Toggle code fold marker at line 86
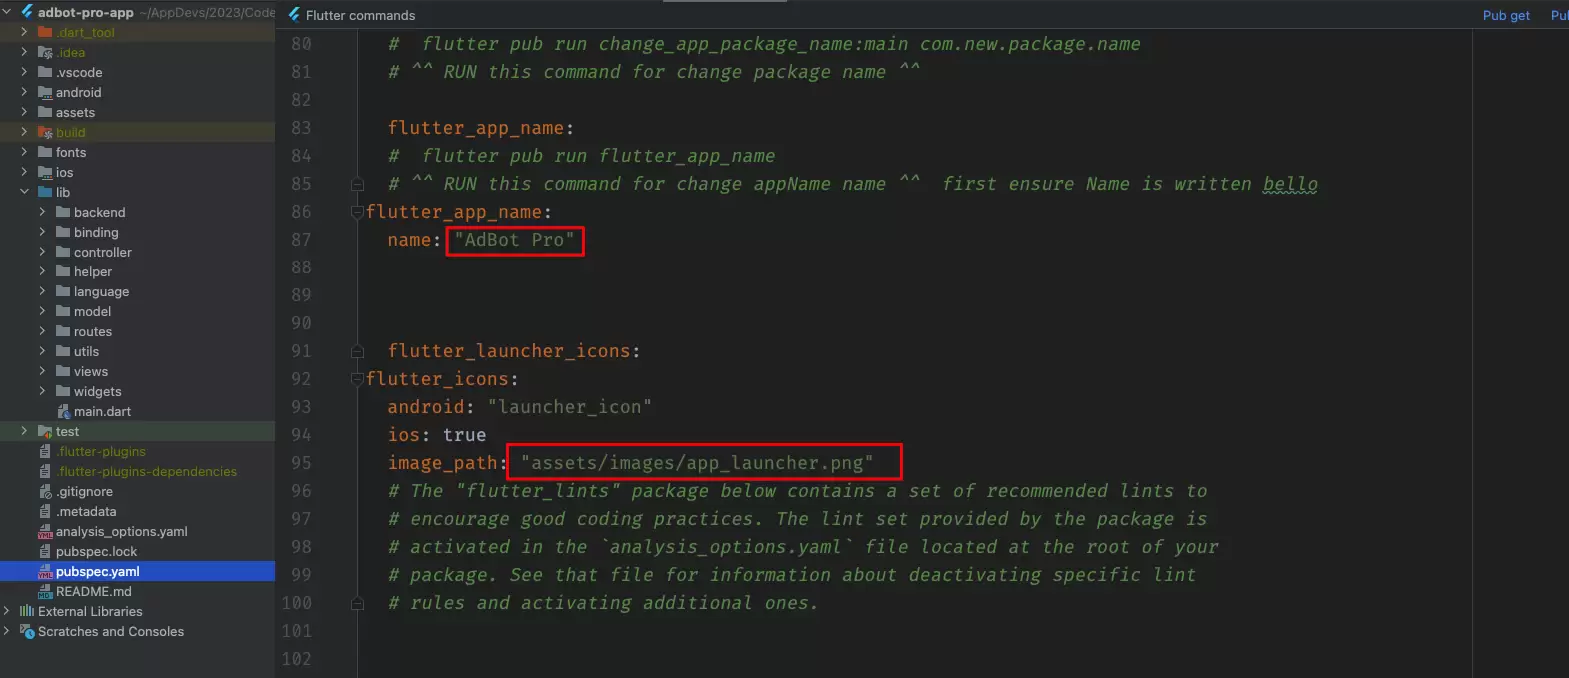This screenshot has height=678, width=1569. (x=357, y=212)
